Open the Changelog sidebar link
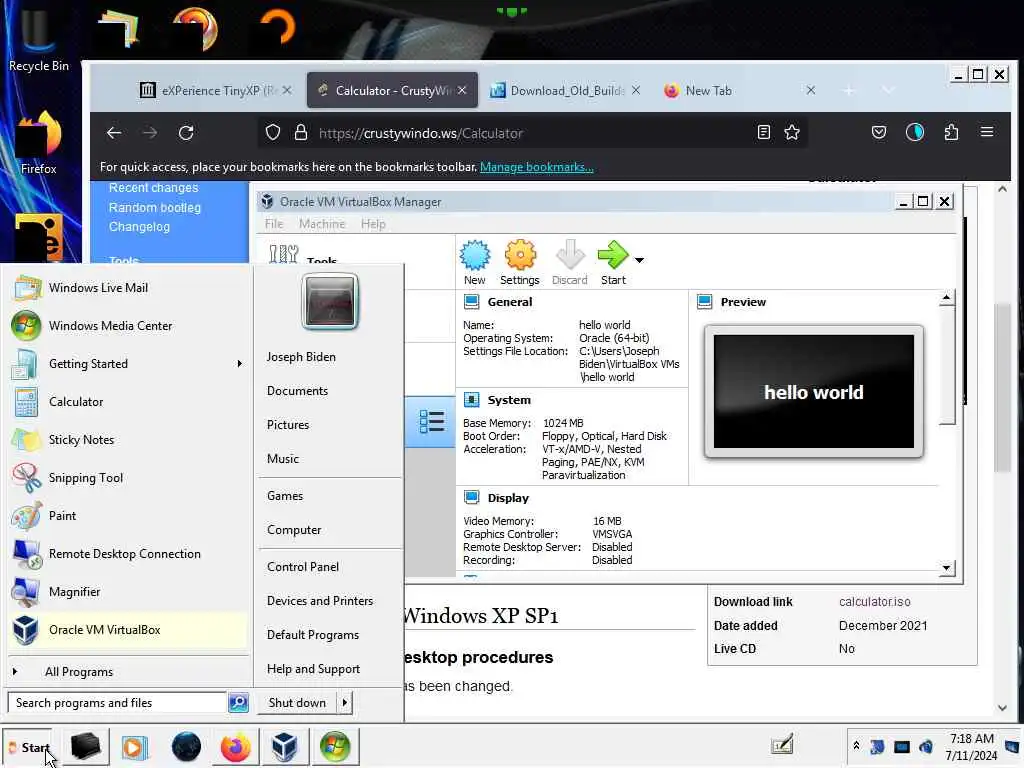1024x768 pixels. 139,227
